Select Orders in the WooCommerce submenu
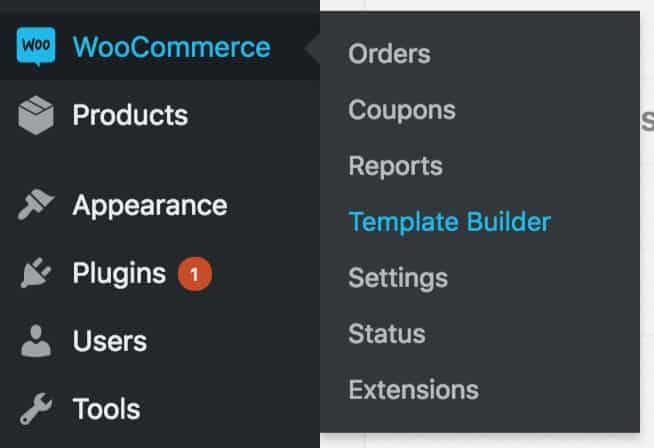The width and height of the screenshot is (654, 448). coord(389,54)
